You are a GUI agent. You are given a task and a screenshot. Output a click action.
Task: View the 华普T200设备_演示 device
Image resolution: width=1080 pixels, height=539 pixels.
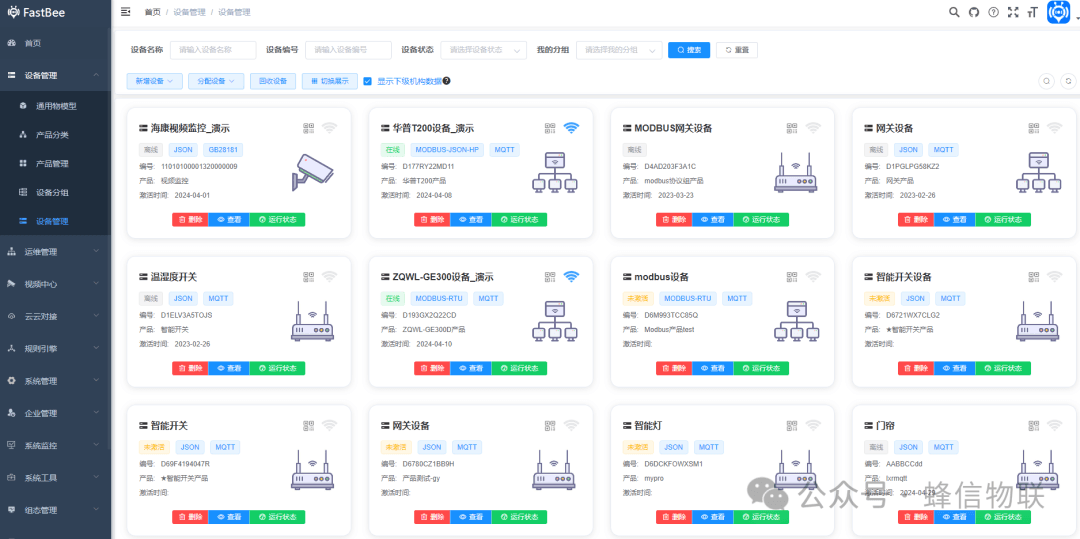coord(471,220)
